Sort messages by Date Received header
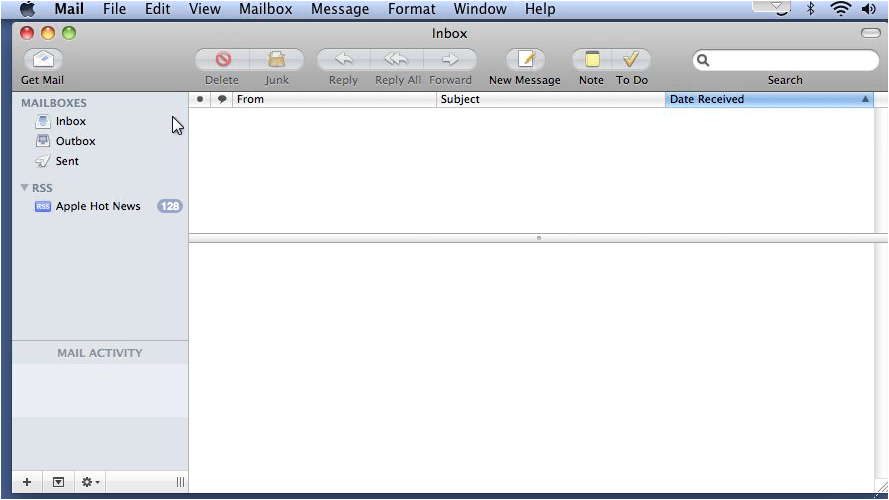This screenshot has height=500, width=889. (769, 99)
